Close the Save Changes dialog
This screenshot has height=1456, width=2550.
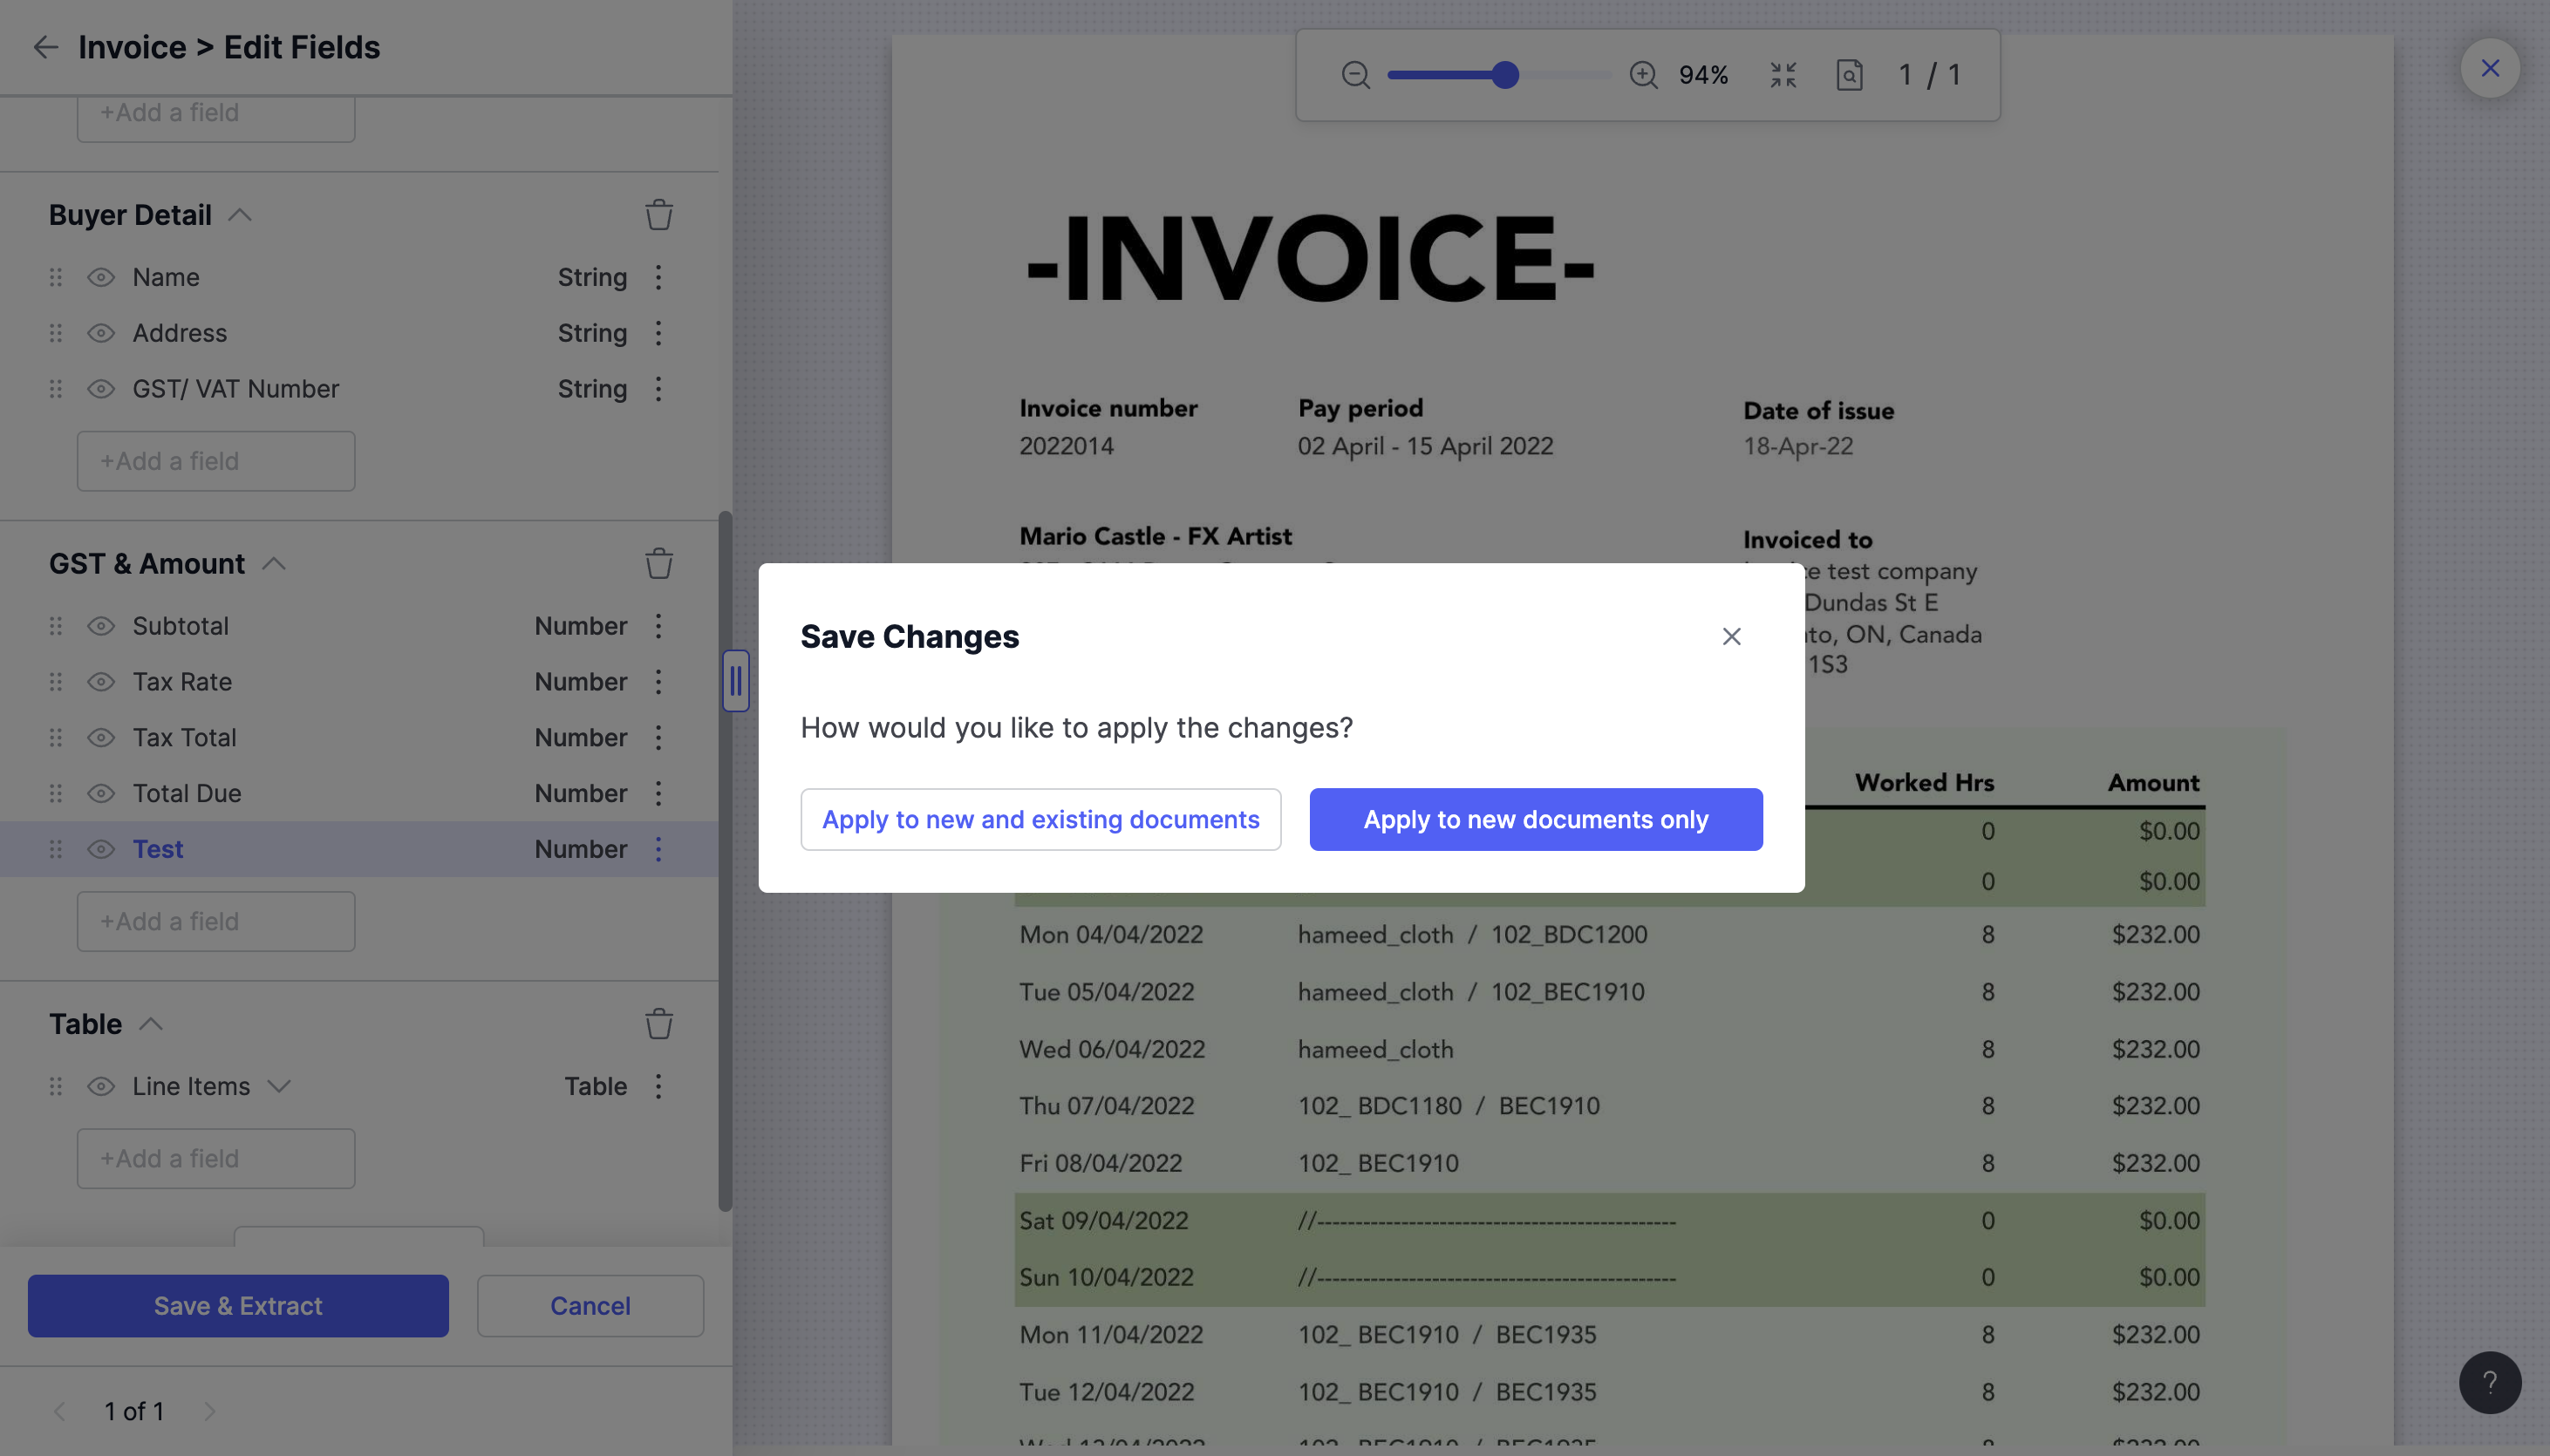tap(1732, 637)
